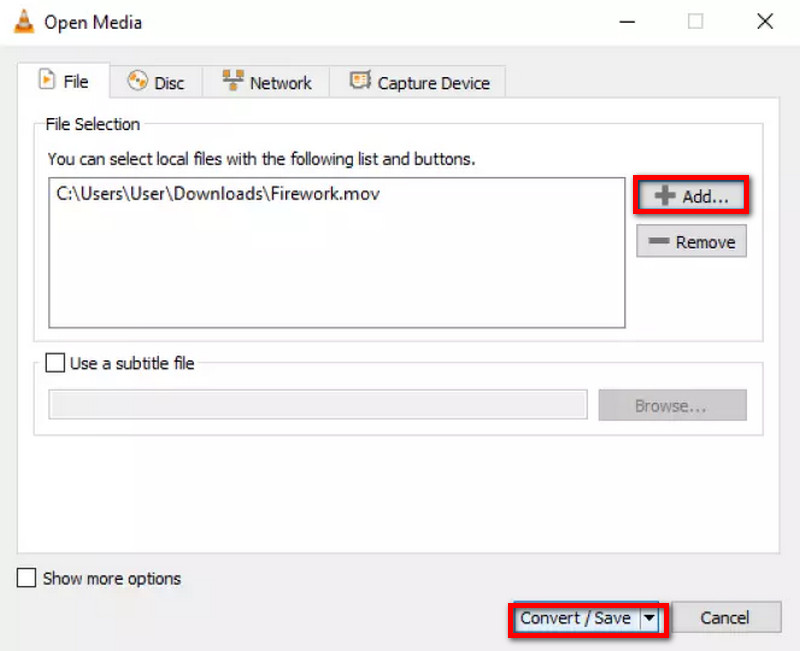Click the Network tab's network icon

pos(233,82)
